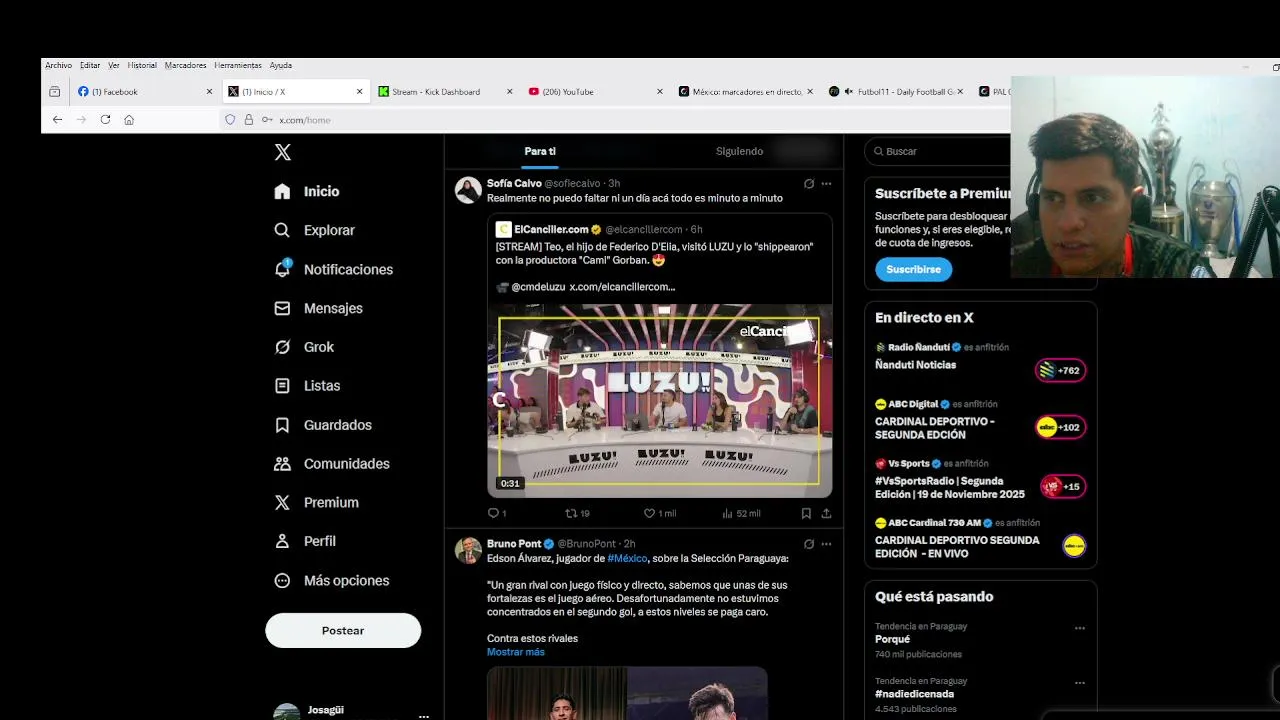Expand Más opciones menu

(x=331, y=580)
